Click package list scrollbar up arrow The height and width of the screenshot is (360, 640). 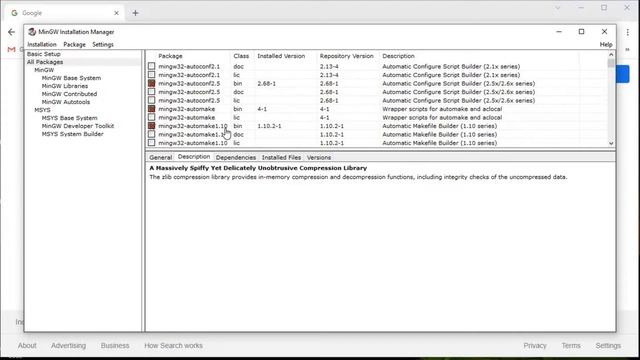[611, 55]
